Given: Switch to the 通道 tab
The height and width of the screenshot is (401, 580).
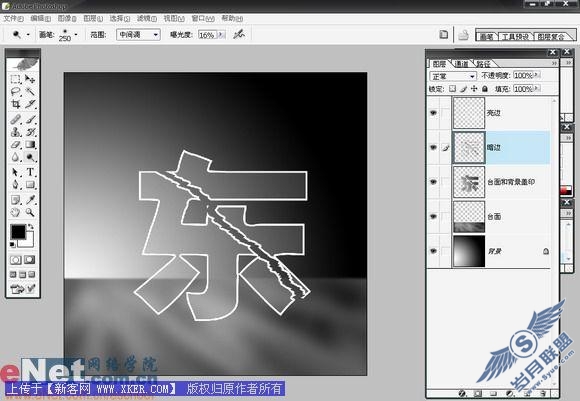Looking at the screenshot, I should 461,64.
